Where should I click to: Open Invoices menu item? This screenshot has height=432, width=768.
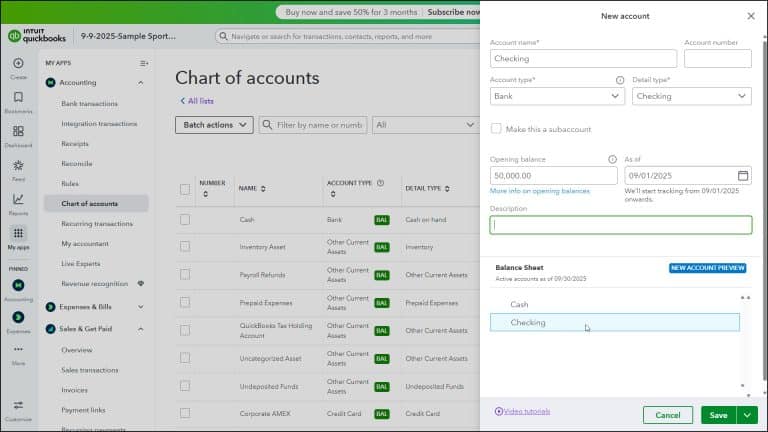[74, 390]
